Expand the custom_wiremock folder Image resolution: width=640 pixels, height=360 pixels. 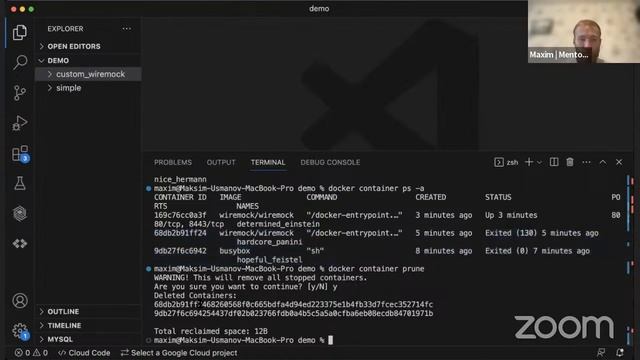(88, 74)
